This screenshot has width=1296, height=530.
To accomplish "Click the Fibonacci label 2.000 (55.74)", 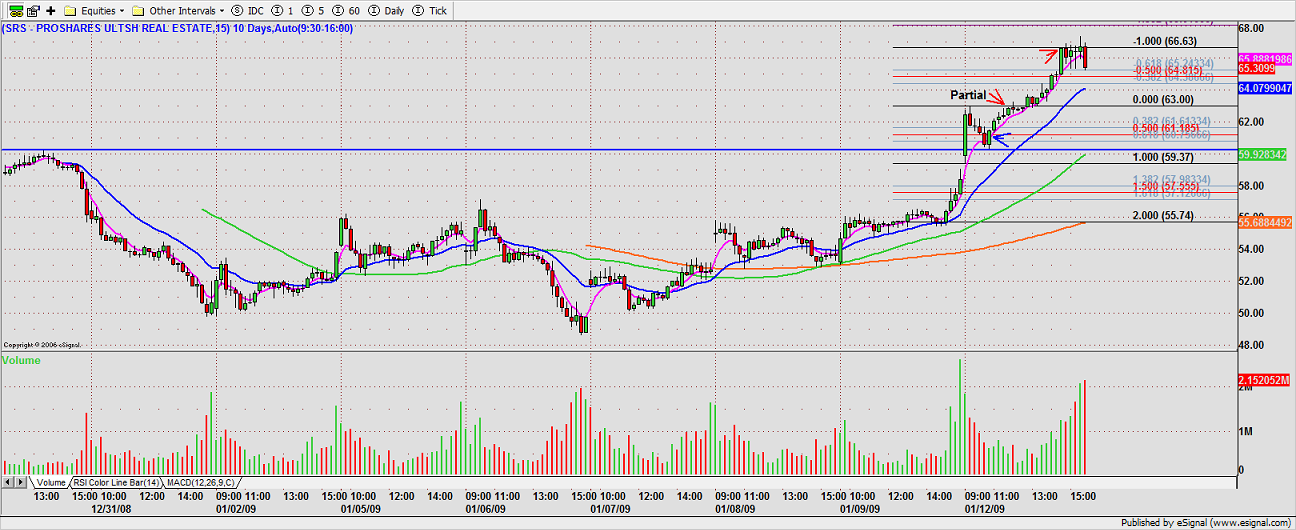I will pos(1164,215).
